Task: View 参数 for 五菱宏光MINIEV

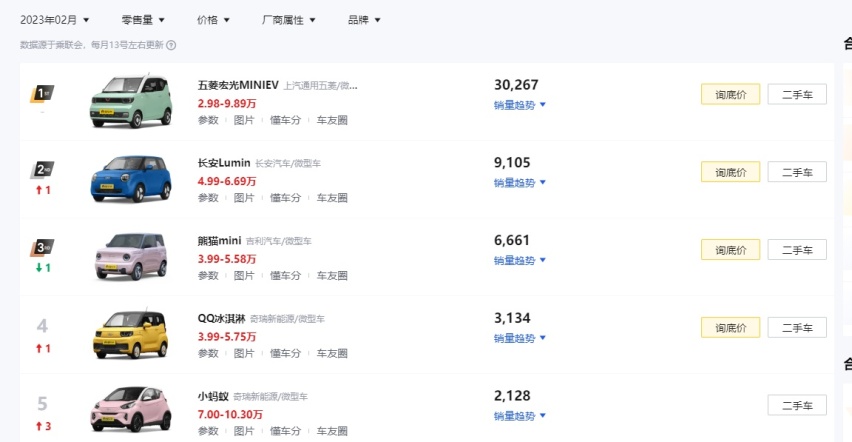Action: pyautogui.click(x=208, y=120)
